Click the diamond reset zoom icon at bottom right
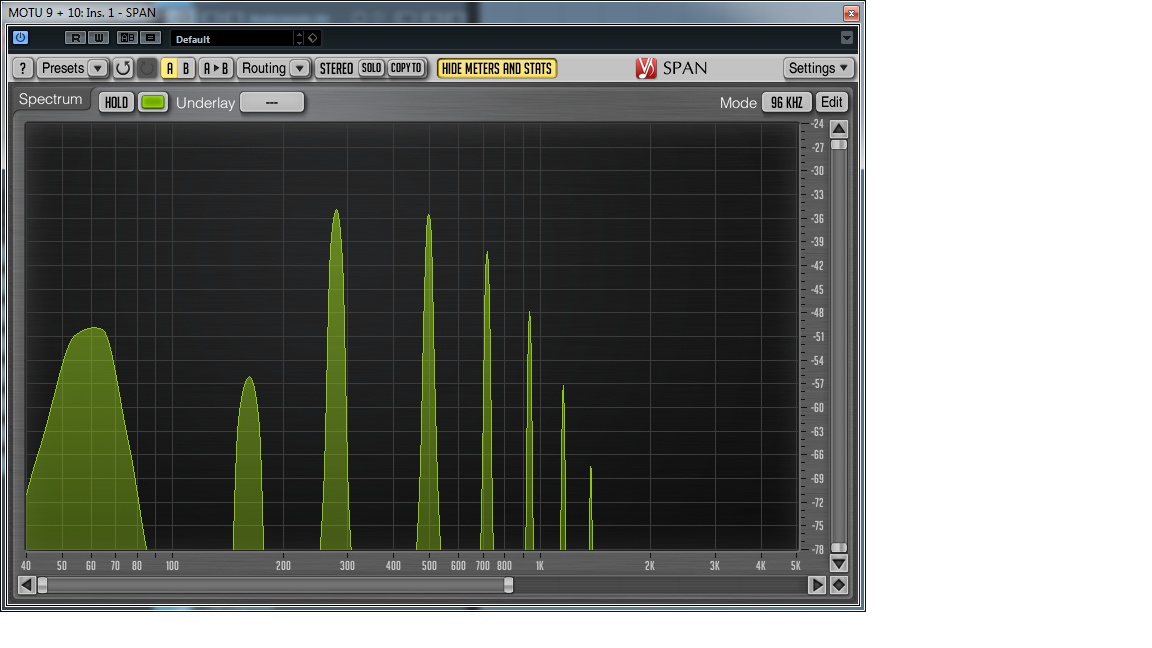The height and width of the screenshot is (648, 1152). click(838, 585)
